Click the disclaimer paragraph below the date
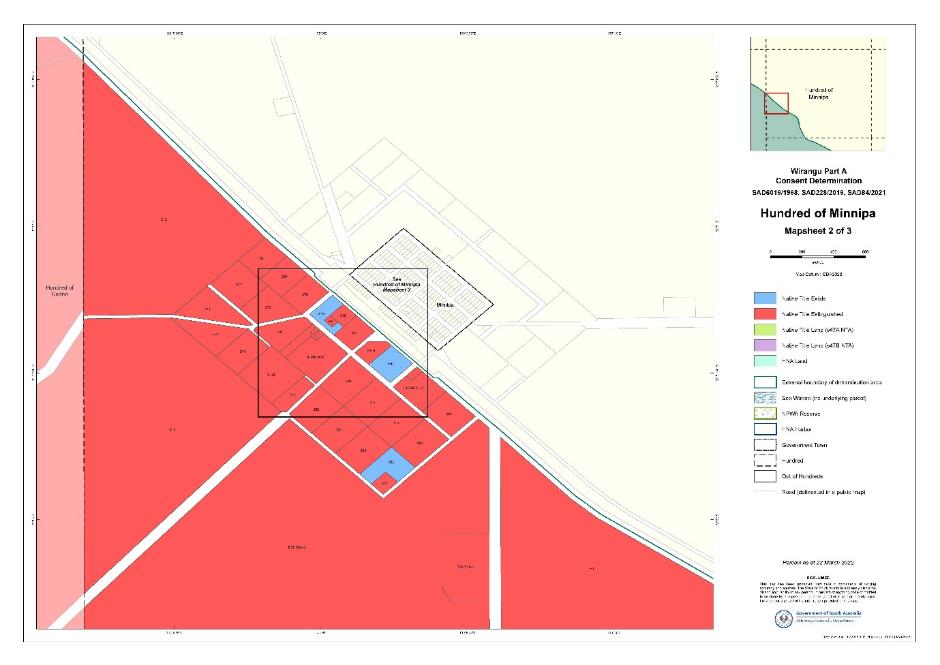This screenshot has width=940, height=665. tap(818, 591)
